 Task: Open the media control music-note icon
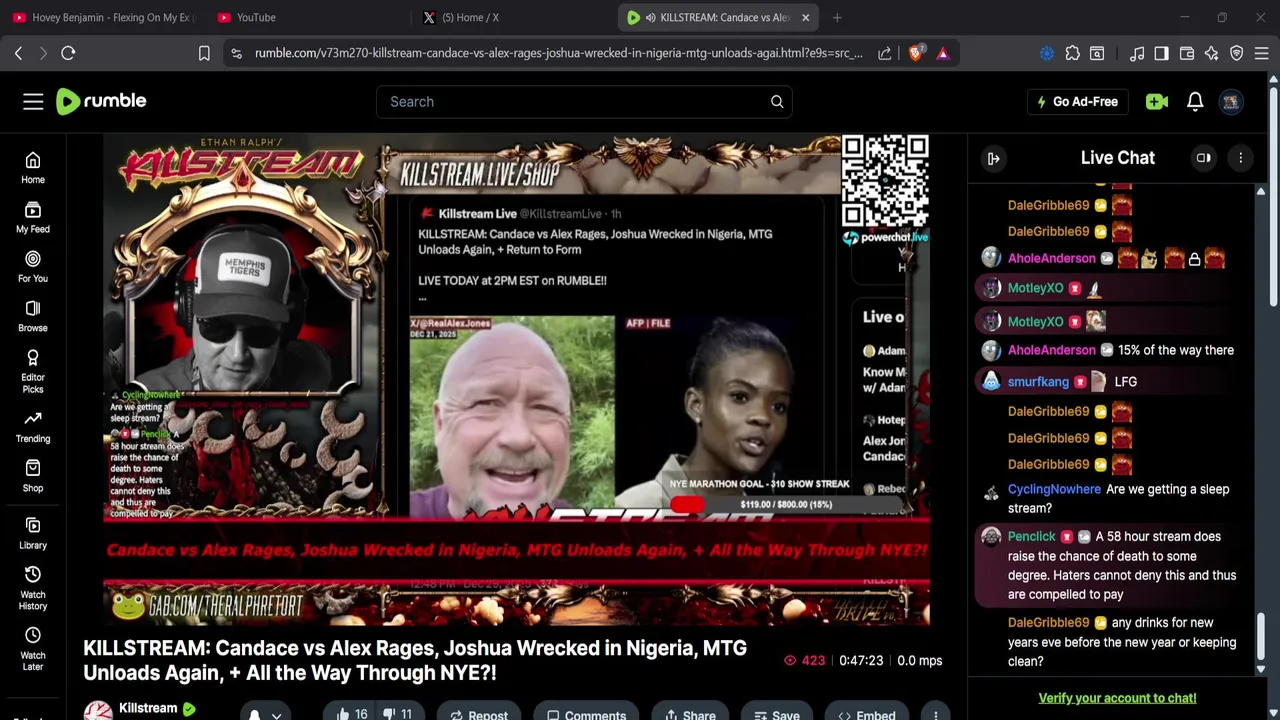click(x=1137, y=53)
